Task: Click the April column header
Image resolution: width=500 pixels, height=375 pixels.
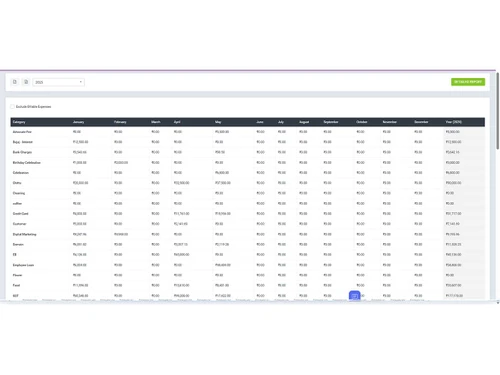Action: point(177,122)
